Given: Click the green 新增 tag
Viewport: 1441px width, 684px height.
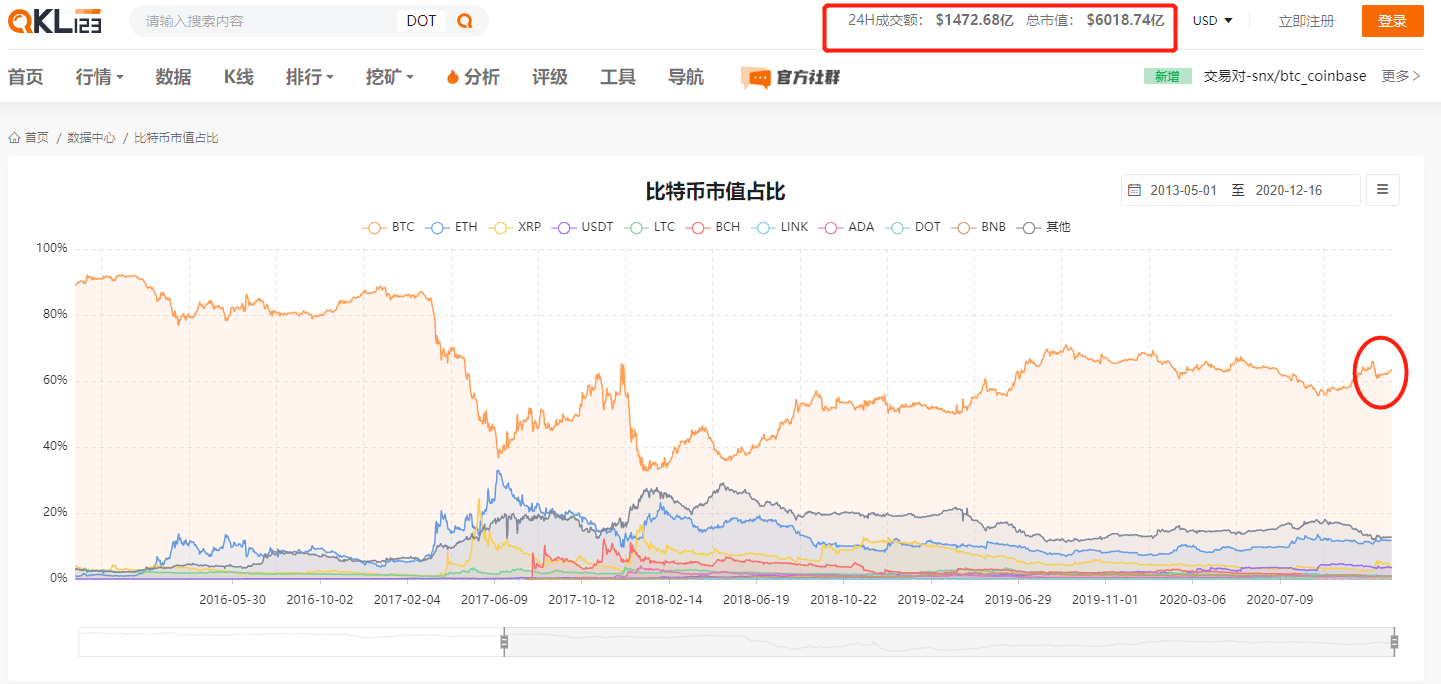Looking at the screenshot, I should click(1167, 76).
